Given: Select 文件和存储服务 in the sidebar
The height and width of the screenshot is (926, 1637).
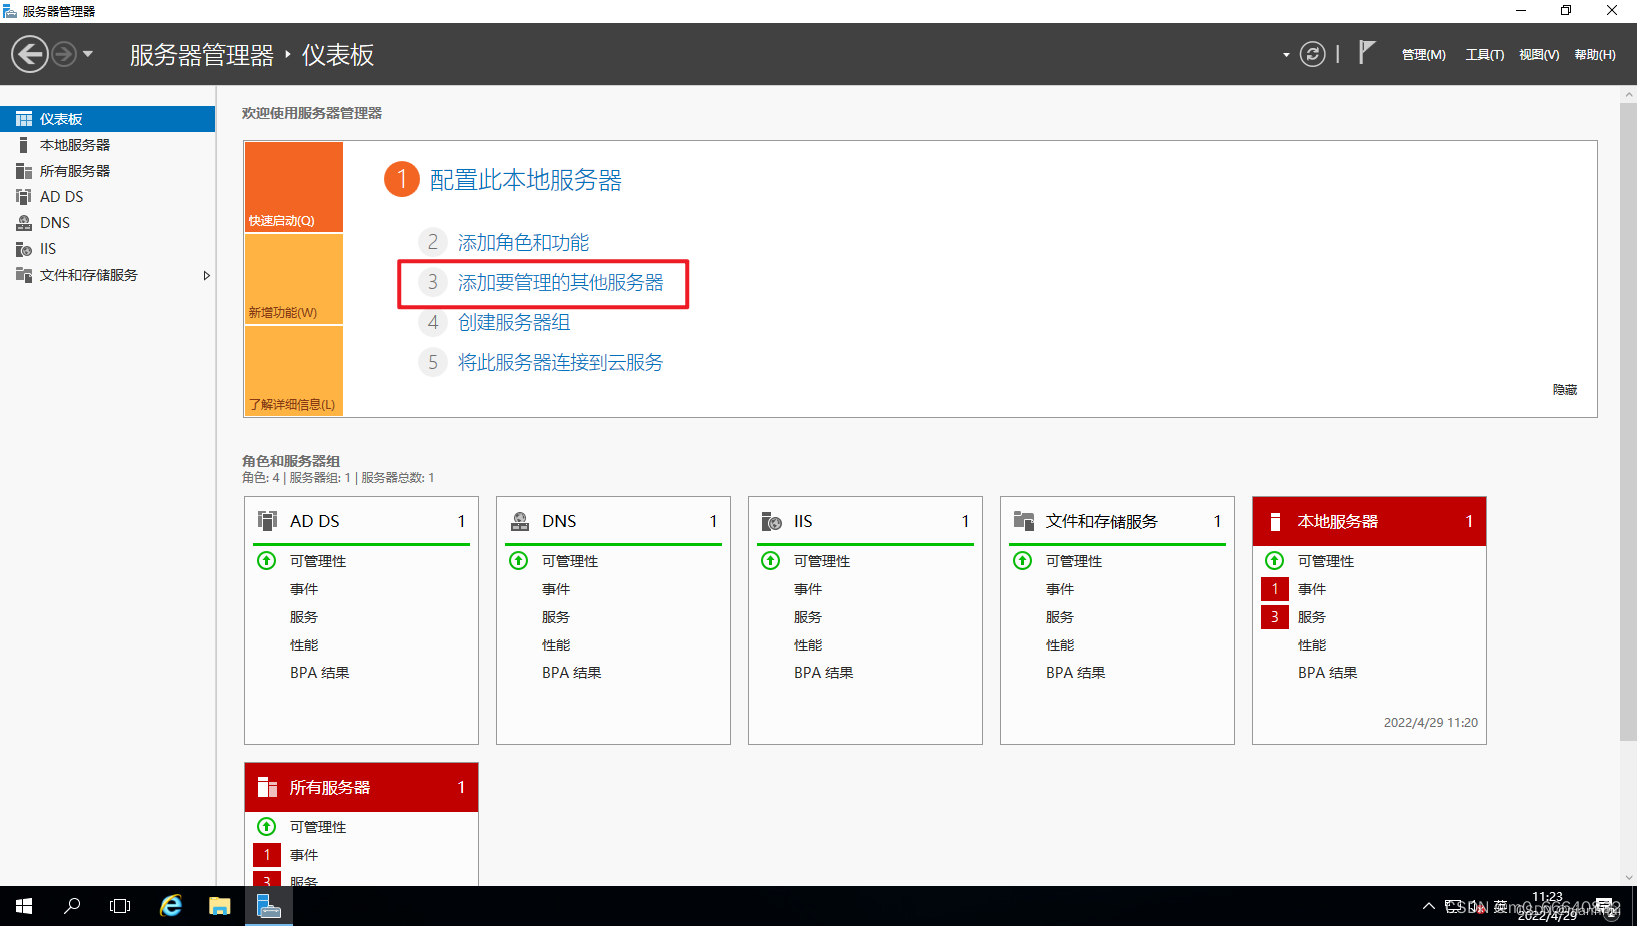Looking at the screenshot, I should pyautogui.click(x=107, y=275).
